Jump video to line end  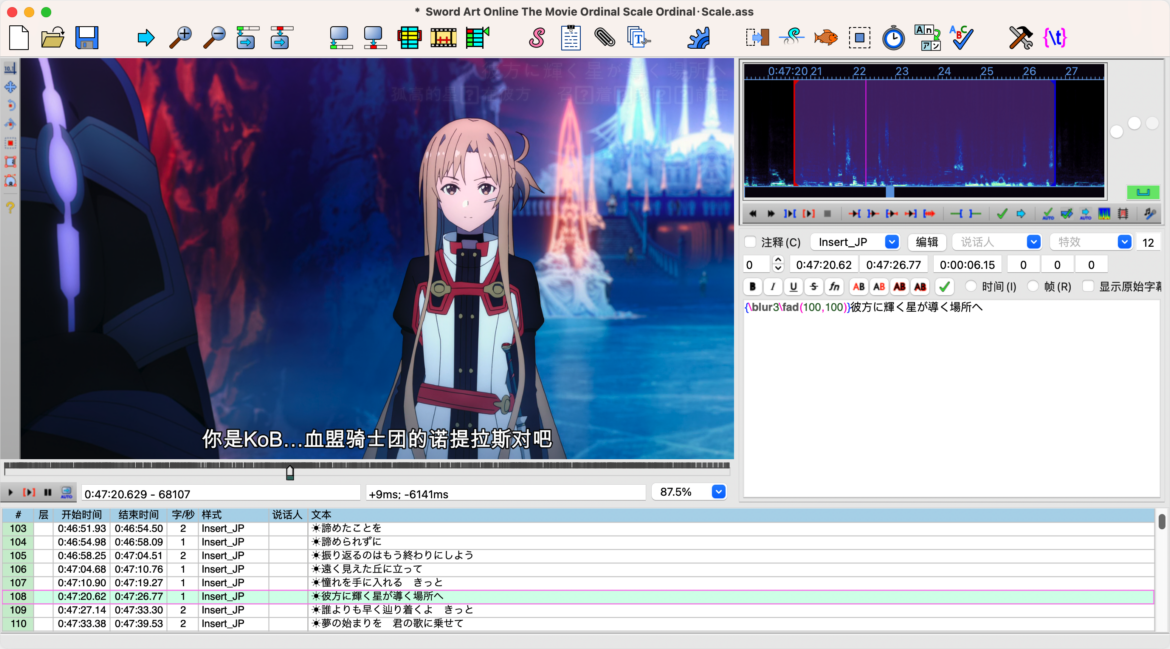pos(281,37)
